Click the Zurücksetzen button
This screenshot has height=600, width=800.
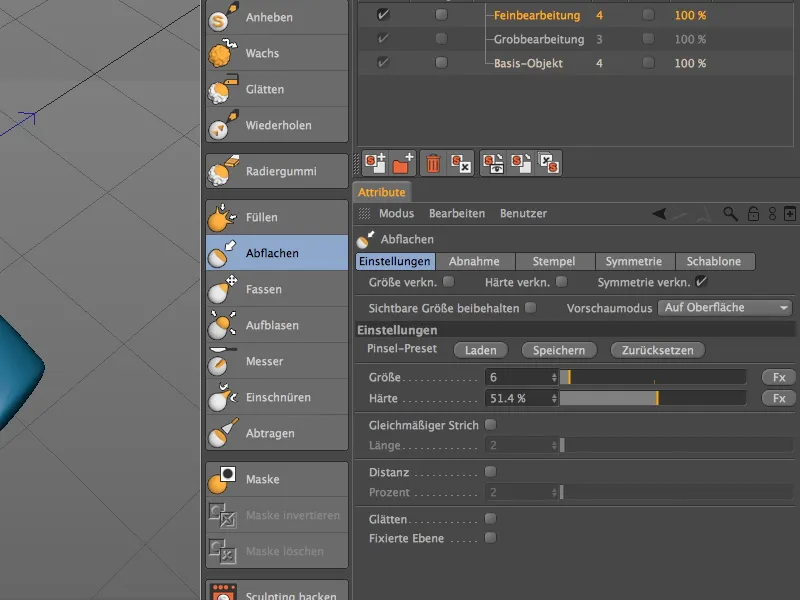click(x=658, y=351)
